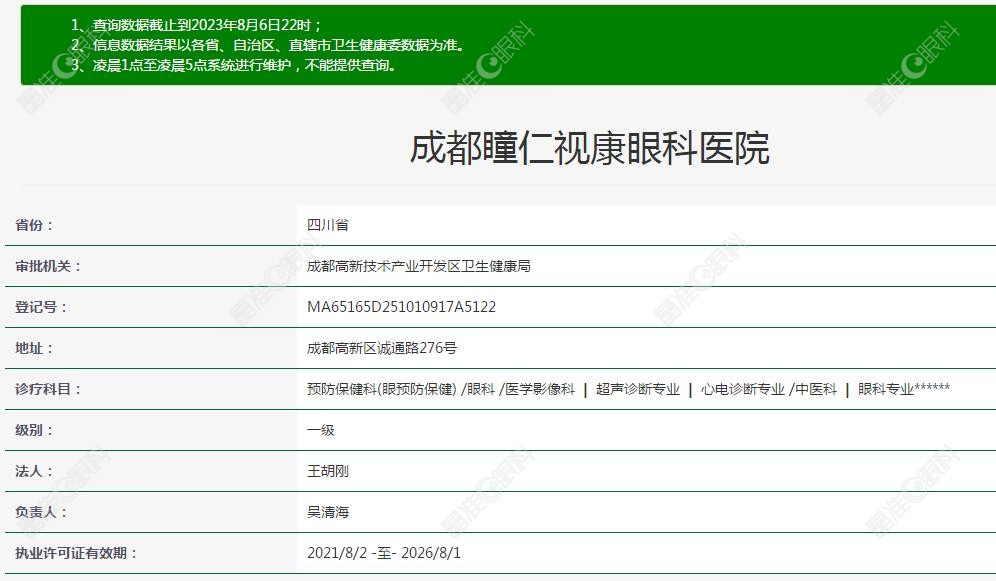The image size is (996, 581).
Task: Click the 地址 label
Action: point(34,348)
